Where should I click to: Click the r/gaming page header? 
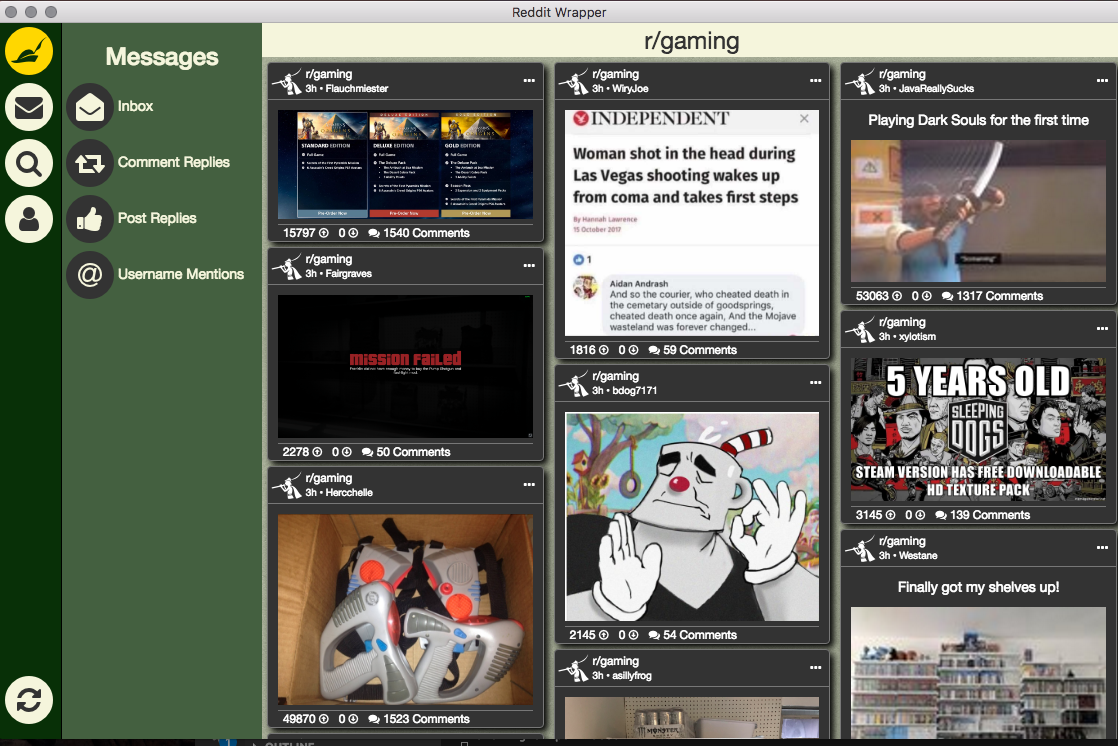(x=691, y=41)
